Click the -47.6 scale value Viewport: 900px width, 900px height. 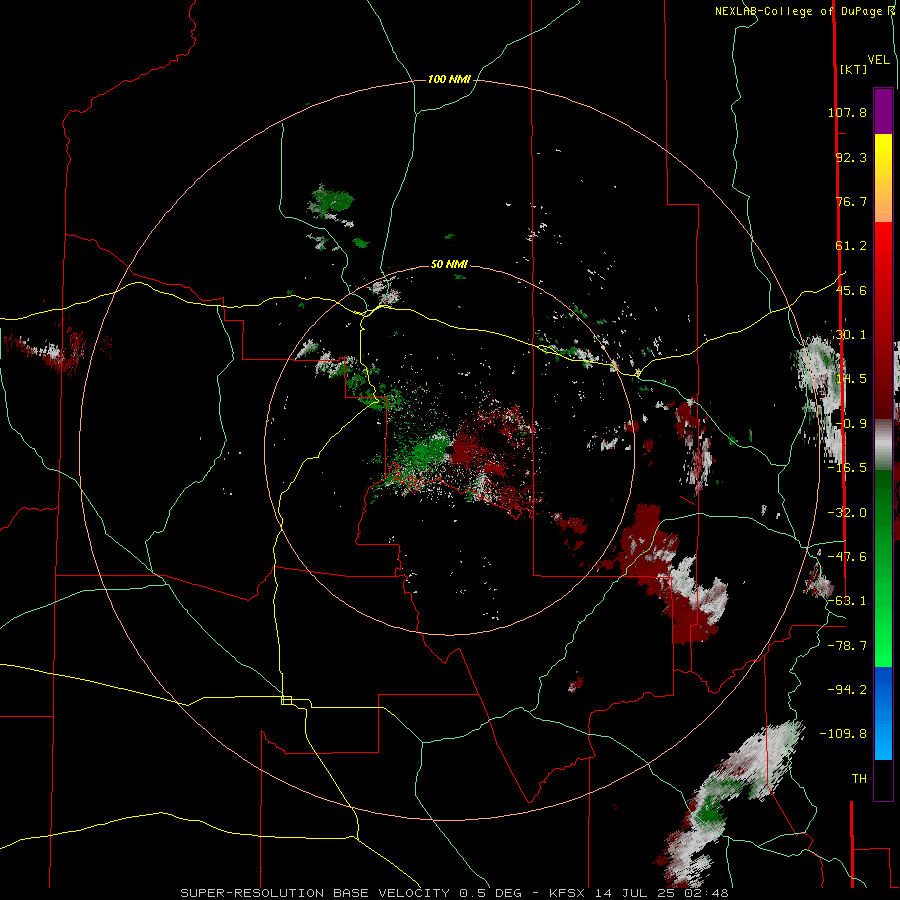coord(847,557)
